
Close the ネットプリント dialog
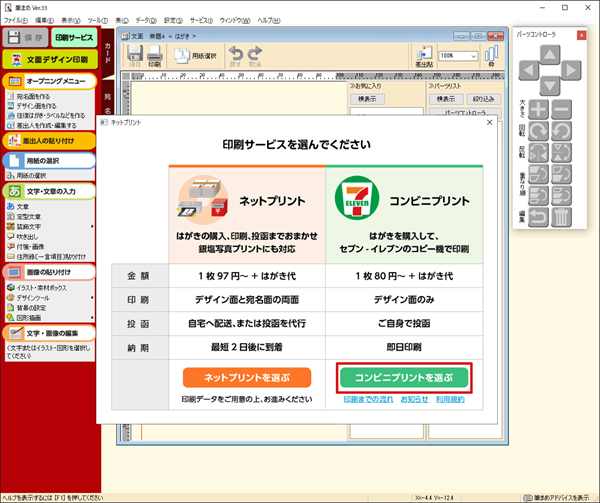point(489,122)
